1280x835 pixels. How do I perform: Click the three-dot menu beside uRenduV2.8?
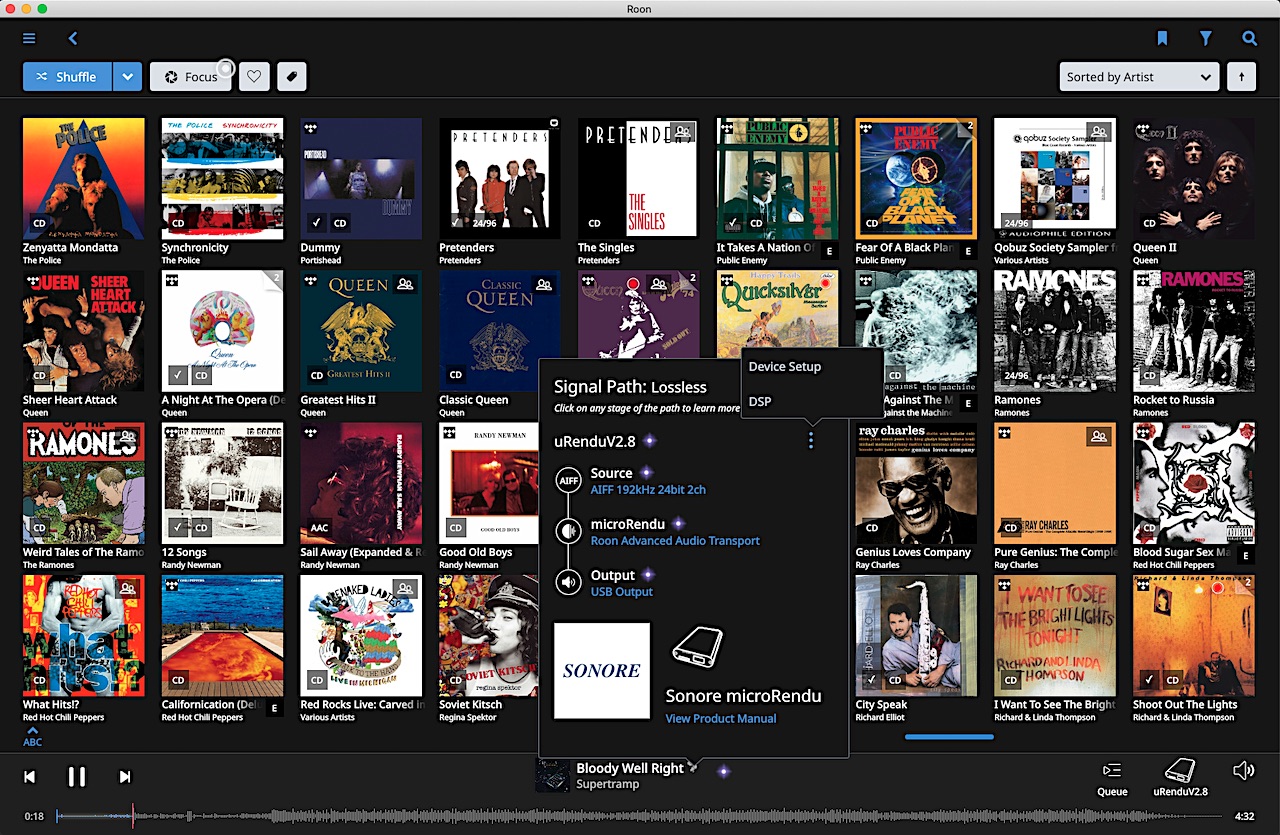pyautogui.click(x=811, y=441)
